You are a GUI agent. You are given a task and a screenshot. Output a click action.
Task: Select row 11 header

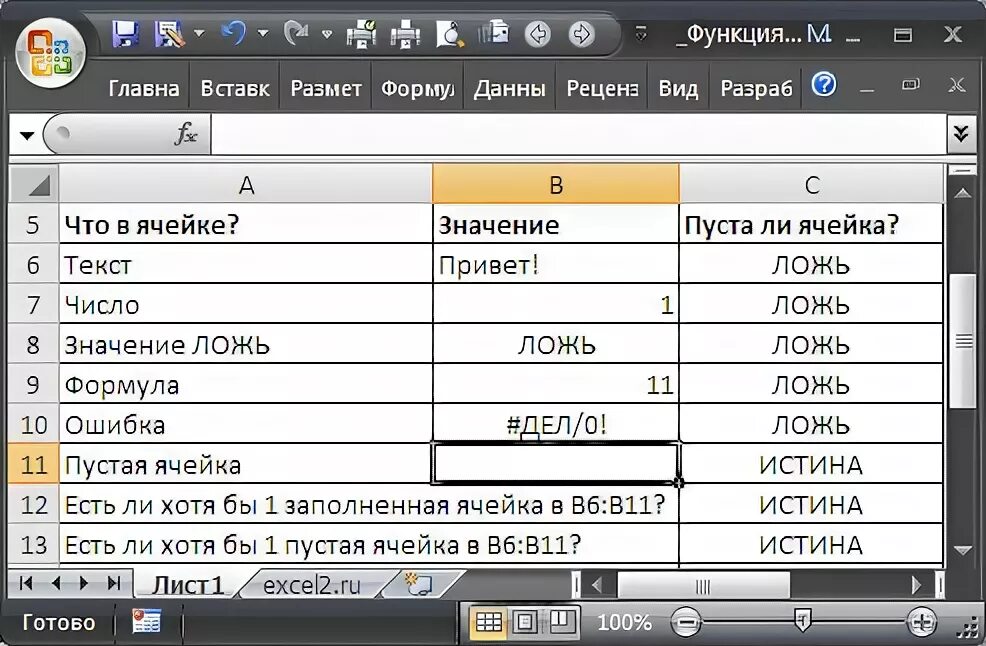[33, 465]
